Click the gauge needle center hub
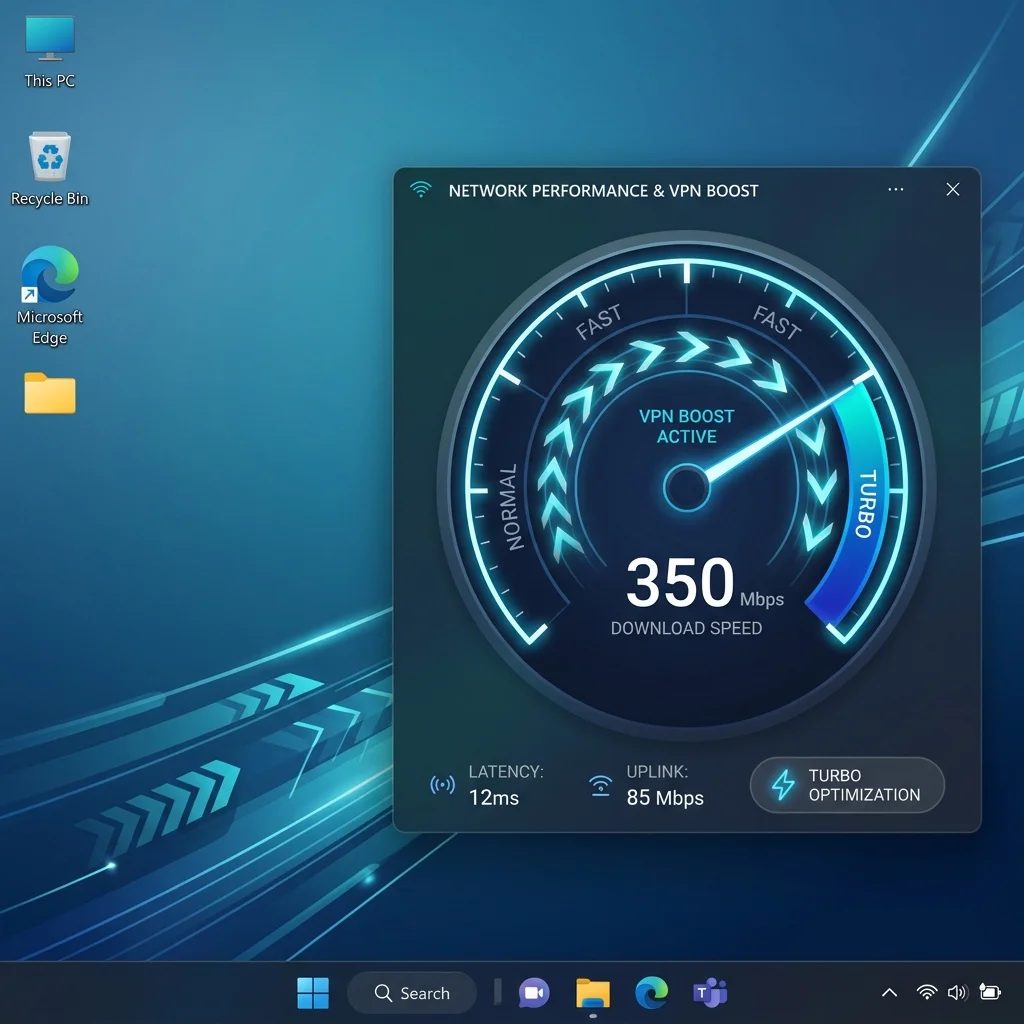Viewport: 1024px width, 1024px height. click(686, 488)
